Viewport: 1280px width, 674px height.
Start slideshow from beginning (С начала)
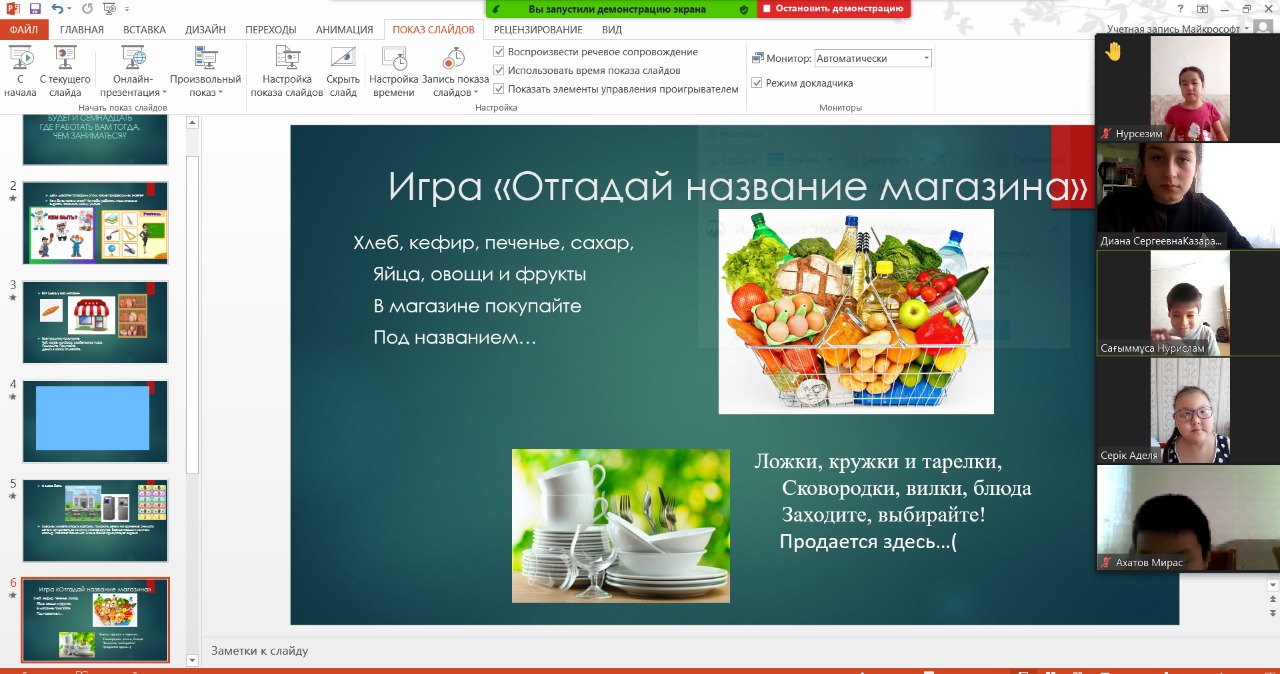pyautogui.click(x=20, y=71)
